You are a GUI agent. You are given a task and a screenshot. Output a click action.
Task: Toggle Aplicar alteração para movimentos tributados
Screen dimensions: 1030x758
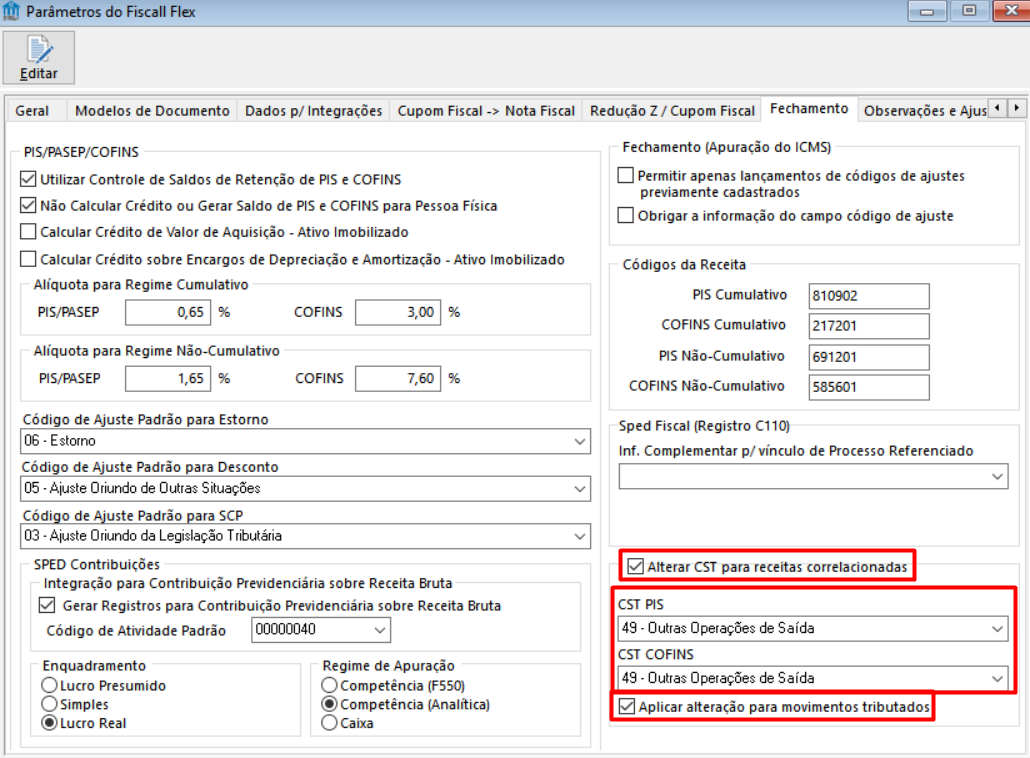[627, 706]
